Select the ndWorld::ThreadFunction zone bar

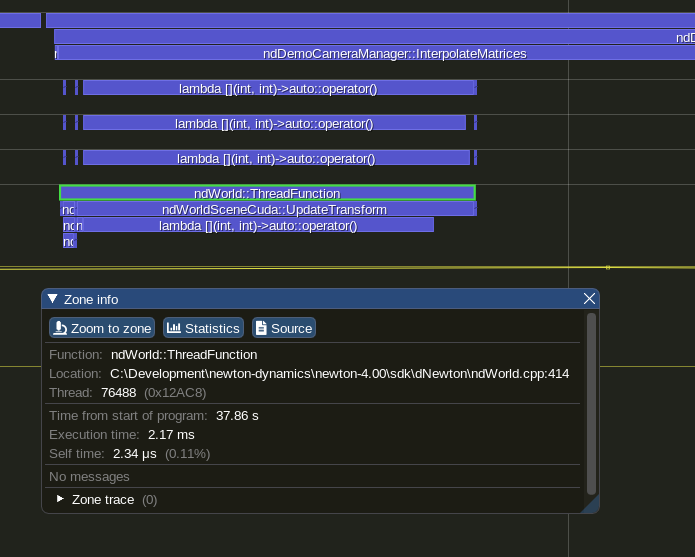click(x=267, y=193)
